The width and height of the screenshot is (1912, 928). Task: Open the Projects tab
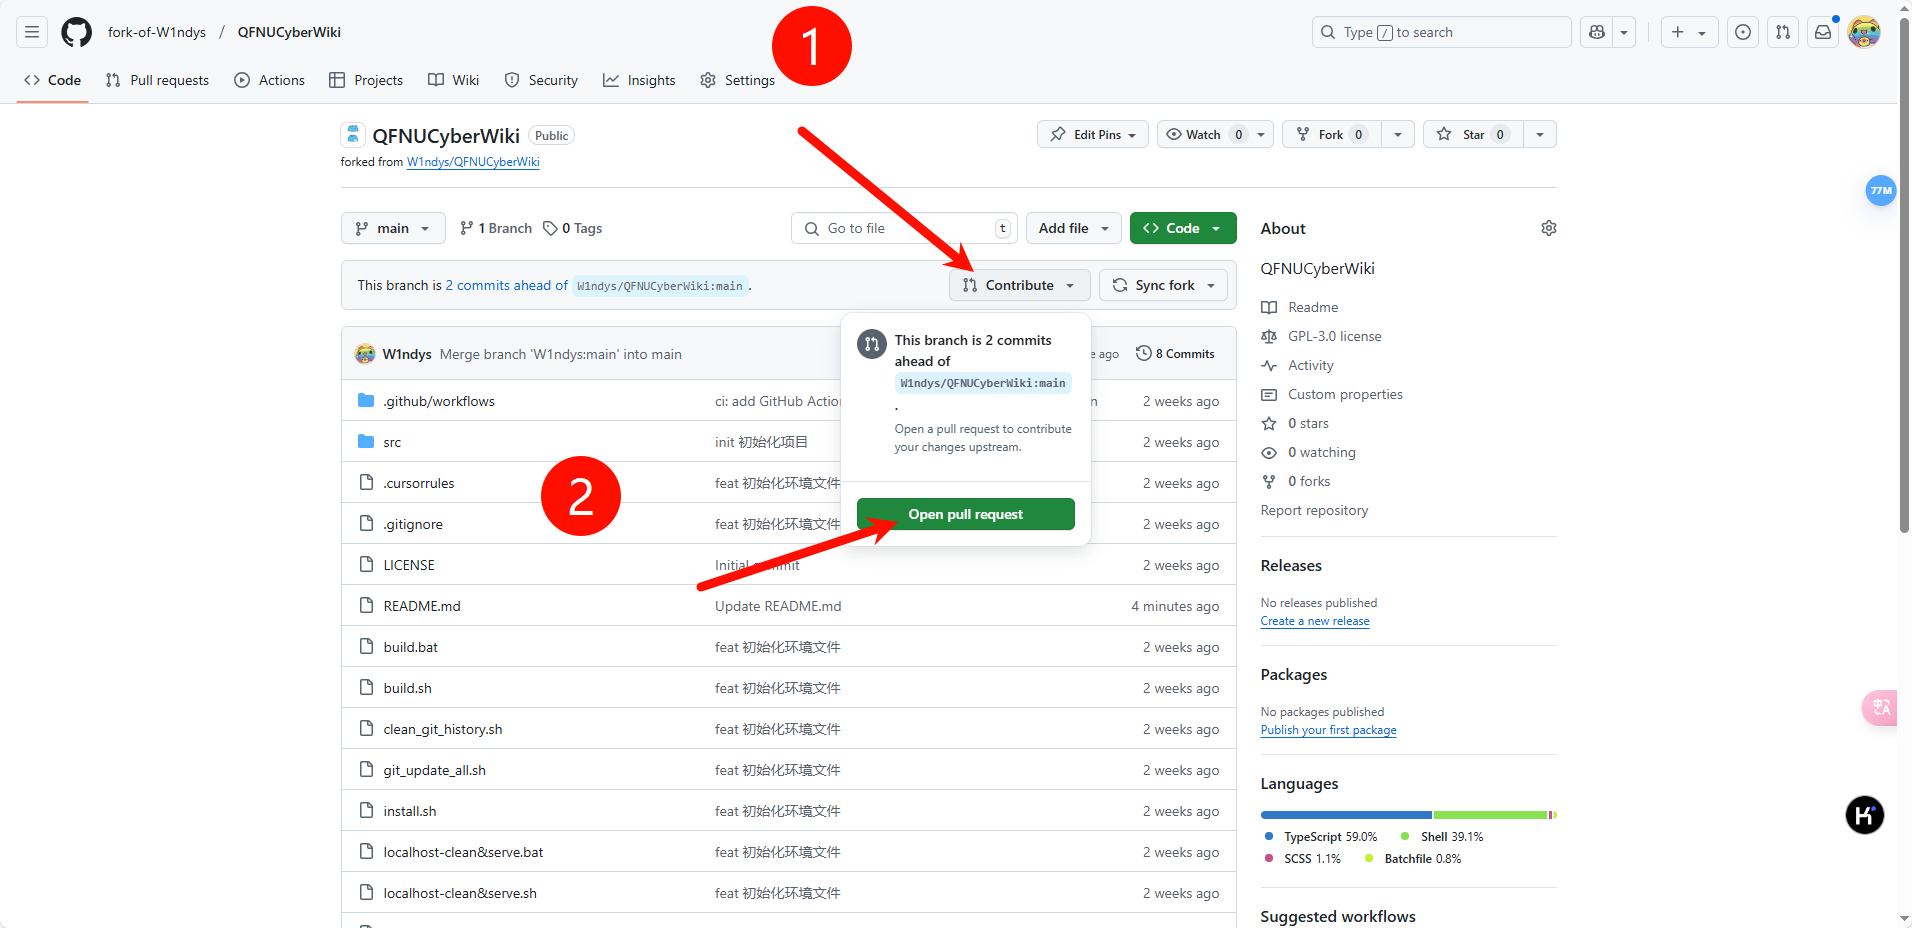pyautogui.click(x=366, y=80)
